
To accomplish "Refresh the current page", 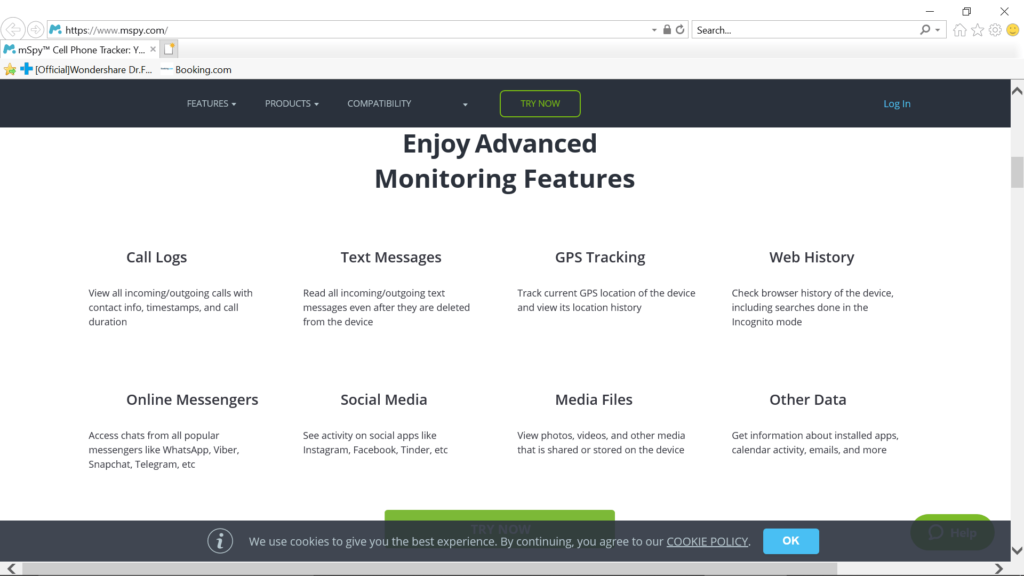I will (x=679, y=29).
